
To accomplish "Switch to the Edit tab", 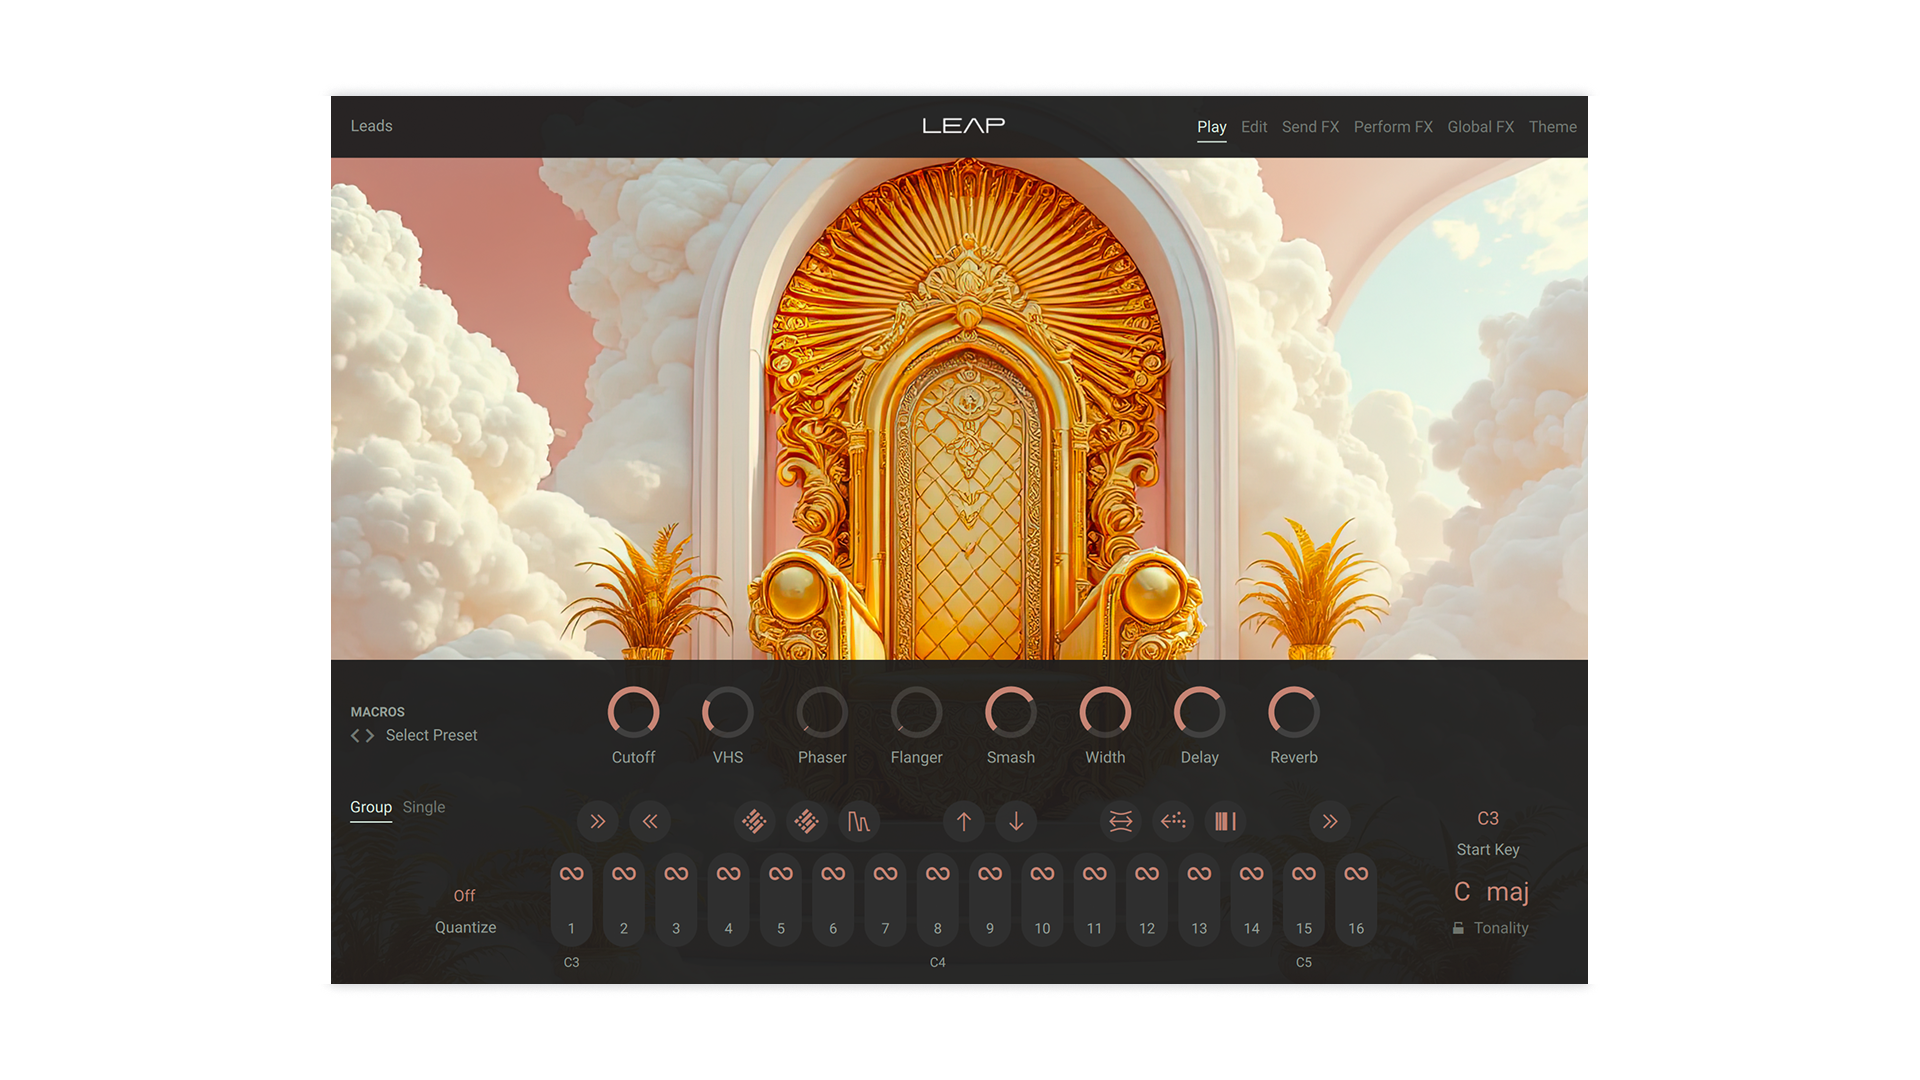I will tap(1254, 126).
